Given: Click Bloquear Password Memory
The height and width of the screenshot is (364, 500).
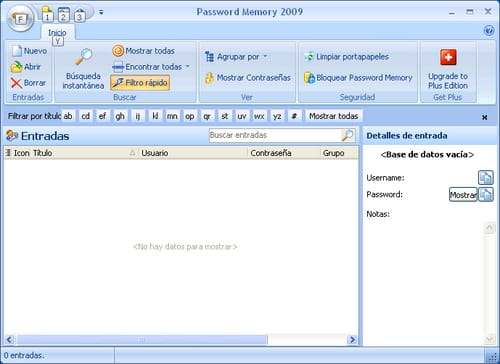Looking at the screenshot, I should click(358, 78).
